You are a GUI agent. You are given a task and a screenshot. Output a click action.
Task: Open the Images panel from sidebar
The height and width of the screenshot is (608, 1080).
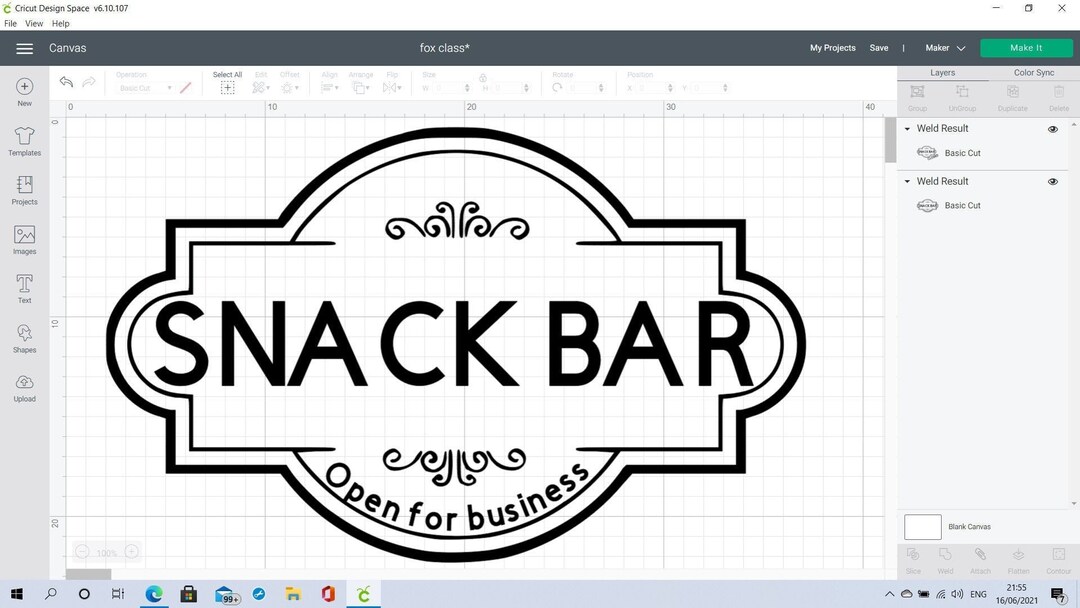pyautogui.click(x=23, y=239)
